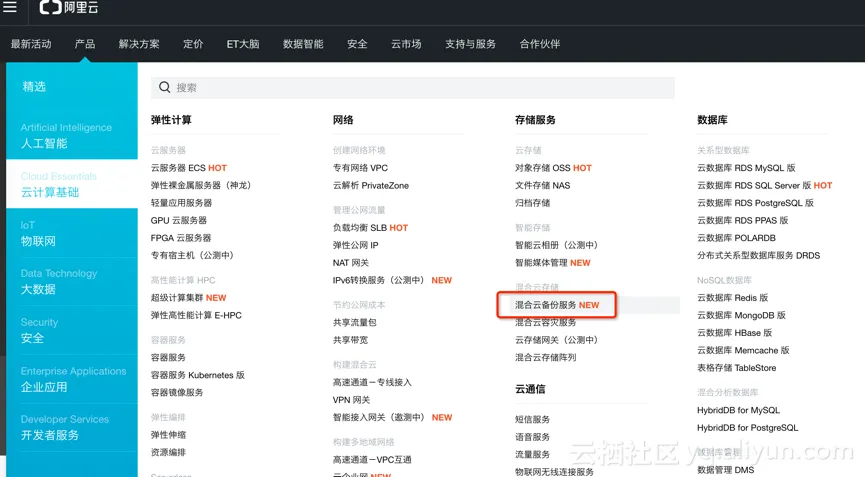The height and width of the screenshot is (477, 865).
Task: Open the 合作伙伴 nav item
Action: point(540,44)
